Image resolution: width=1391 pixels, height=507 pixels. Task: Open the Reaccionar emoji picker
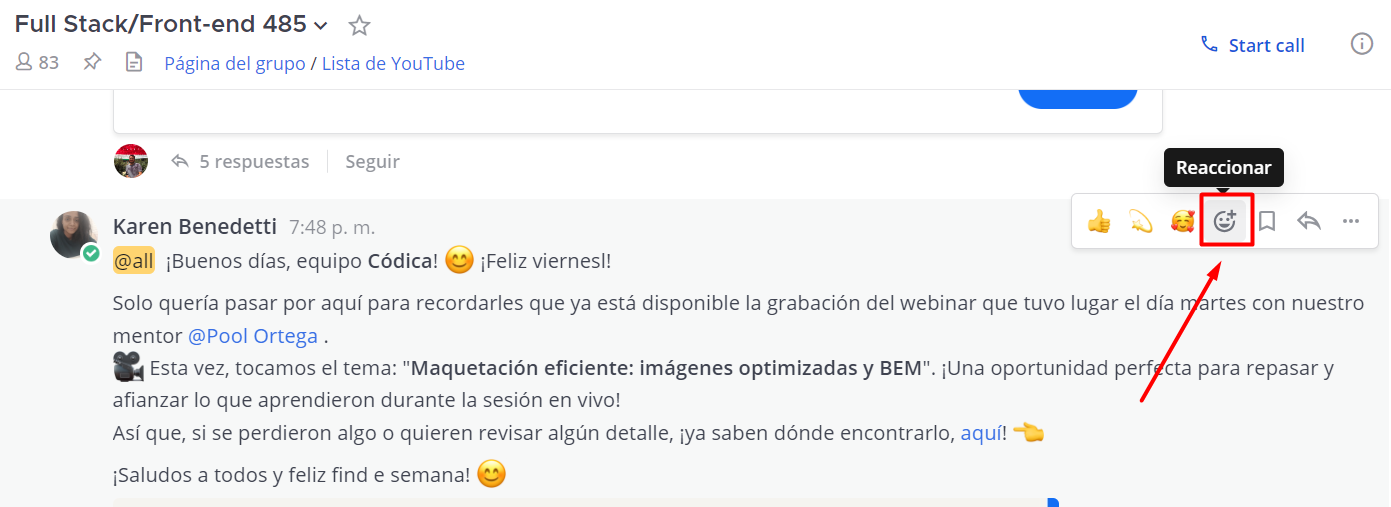[x=1225, y=221]
